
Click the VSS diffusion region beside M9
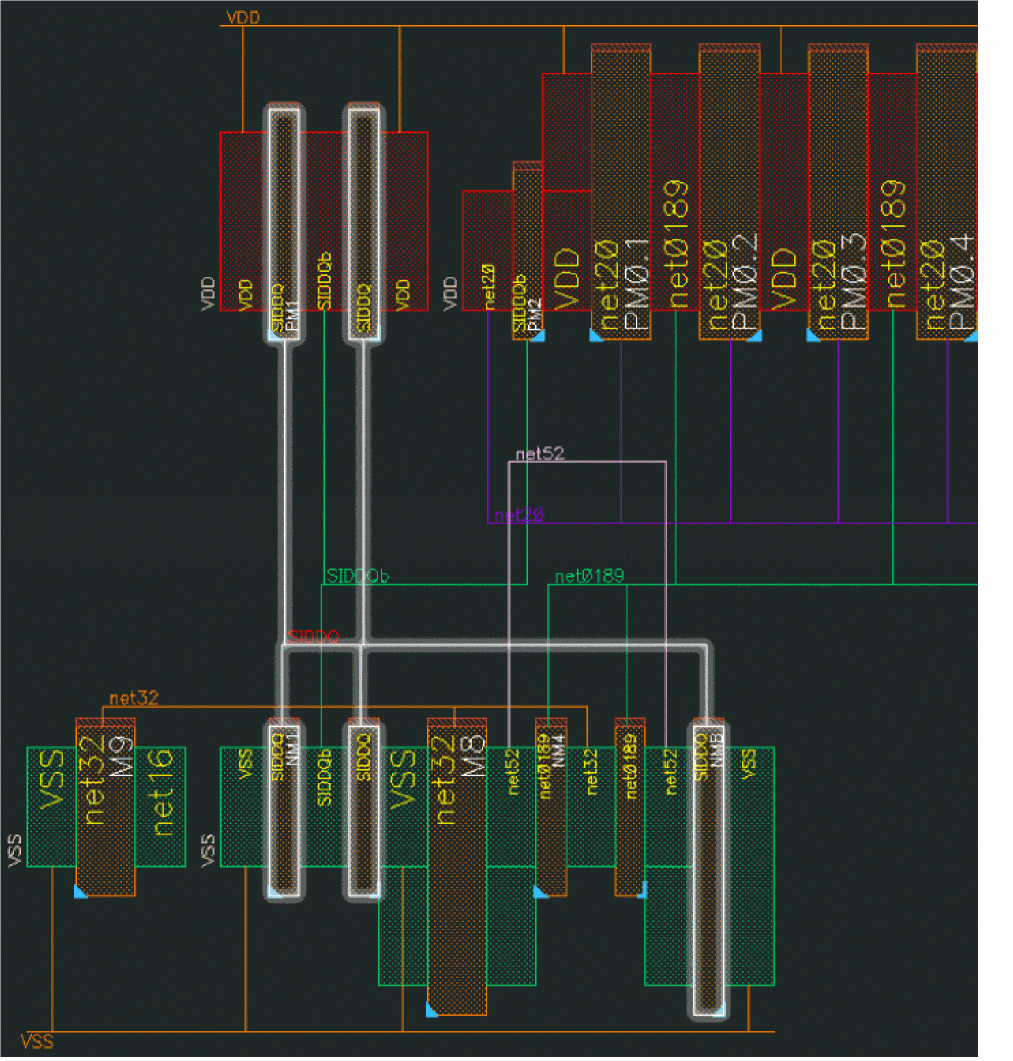51,806
